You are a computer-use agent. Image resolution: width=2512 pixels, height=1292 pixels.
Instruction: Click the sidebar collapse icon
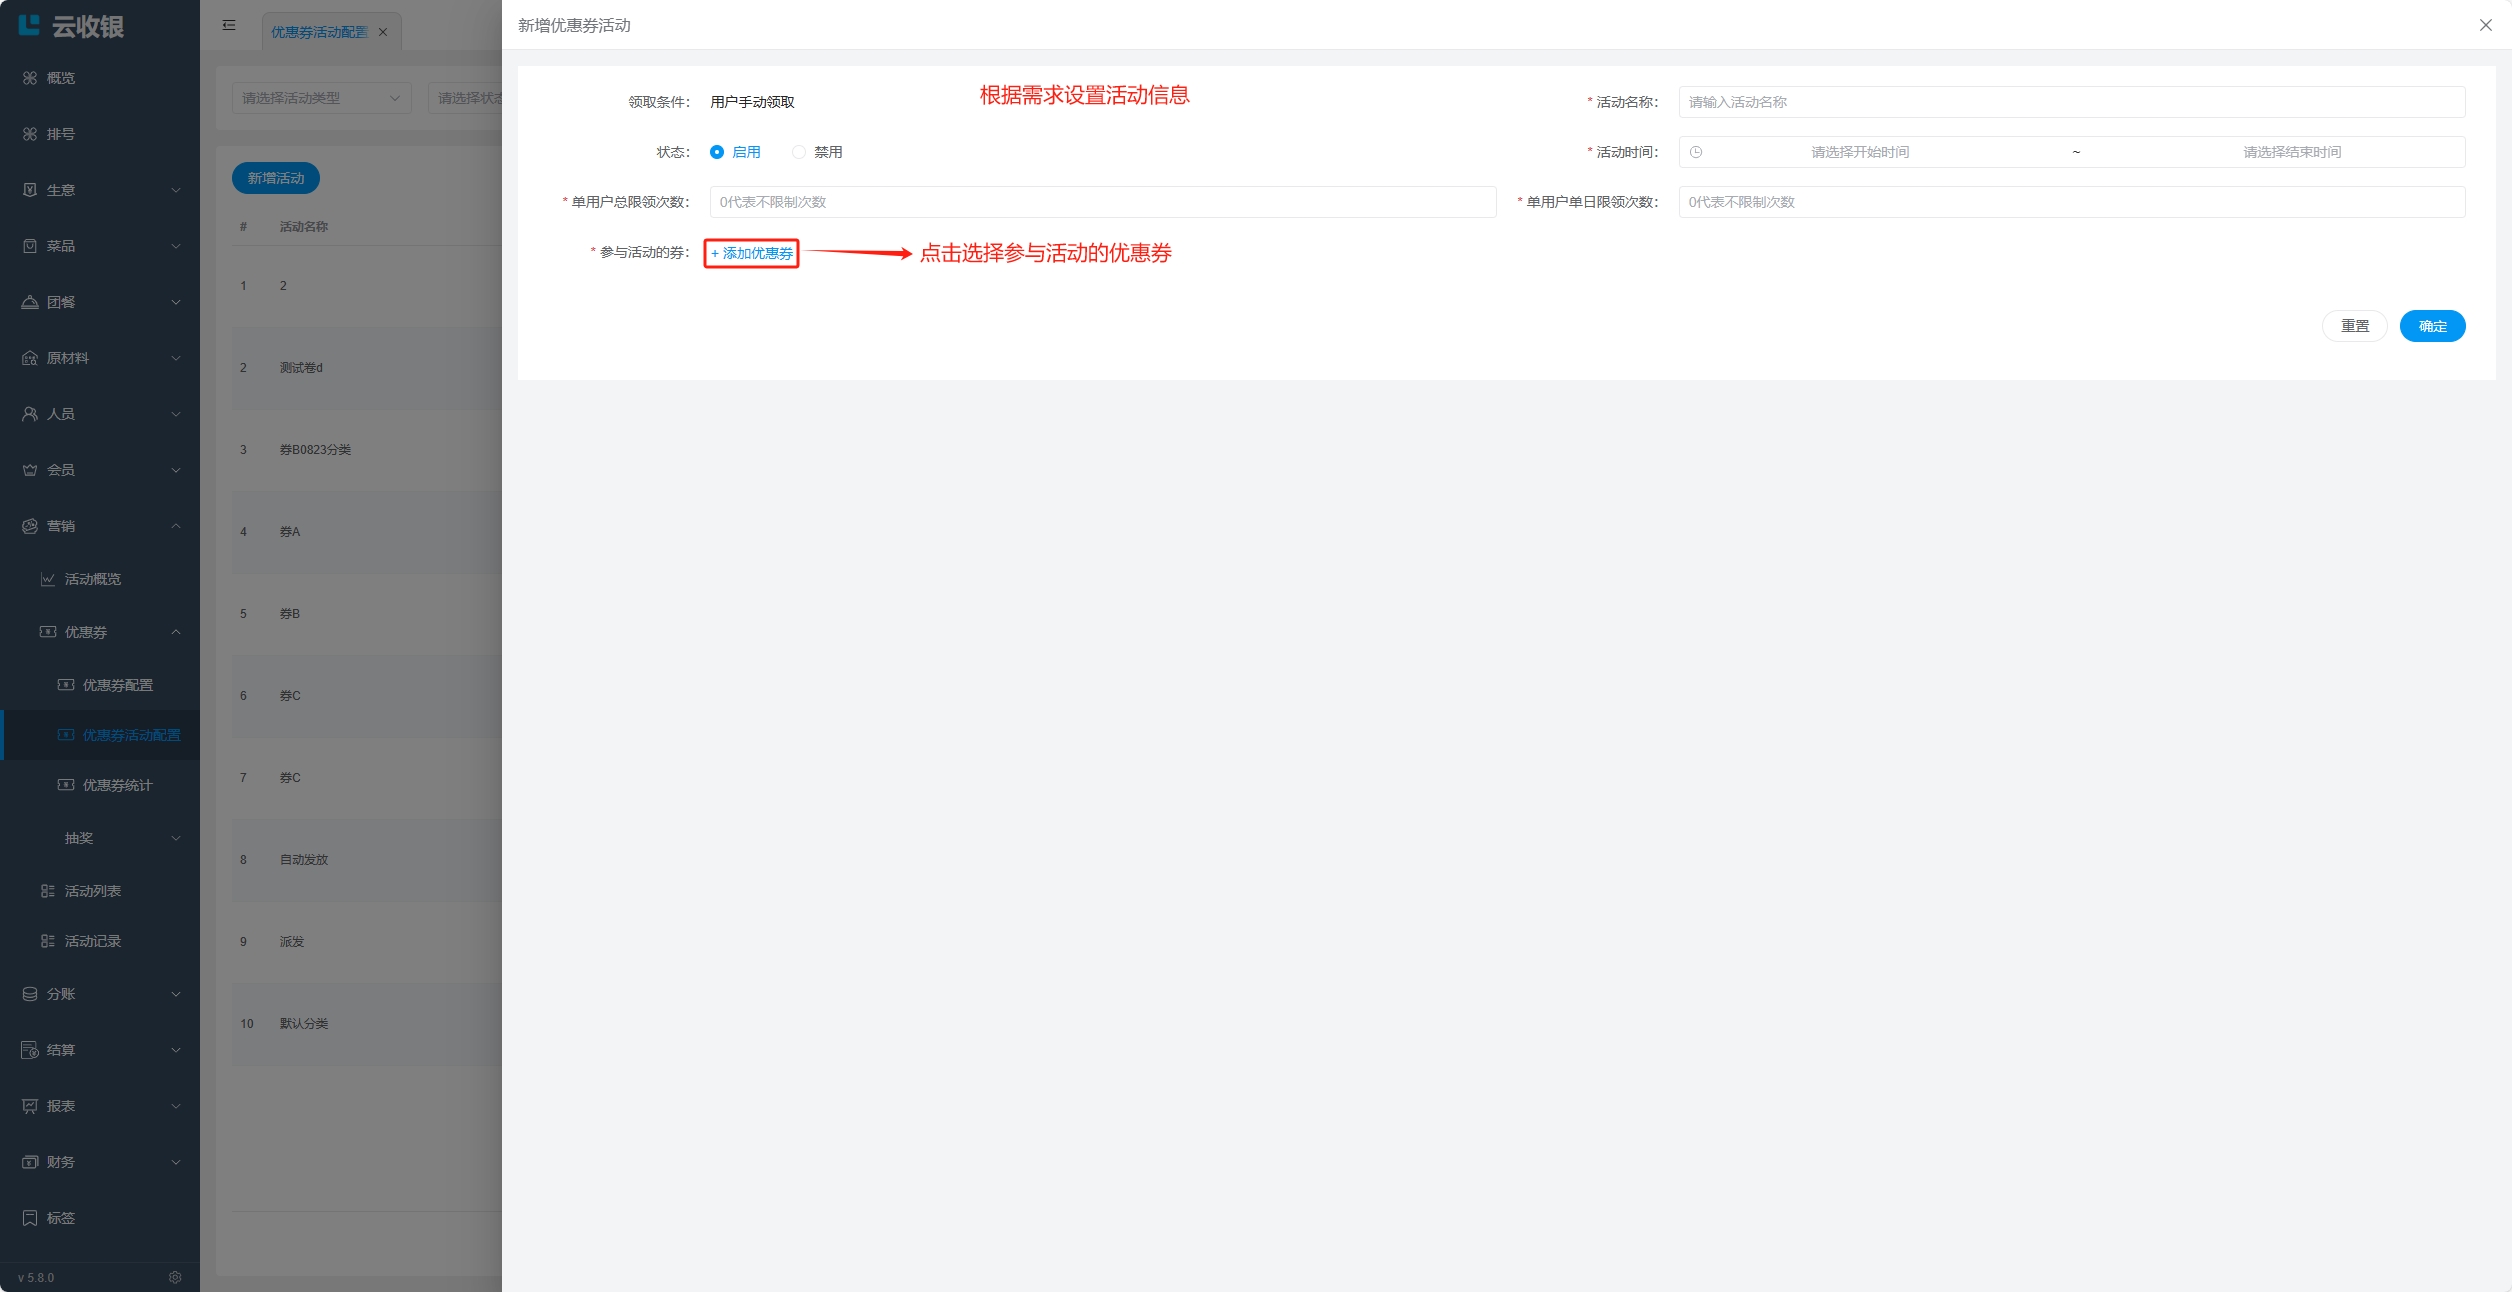click(229, 26)
